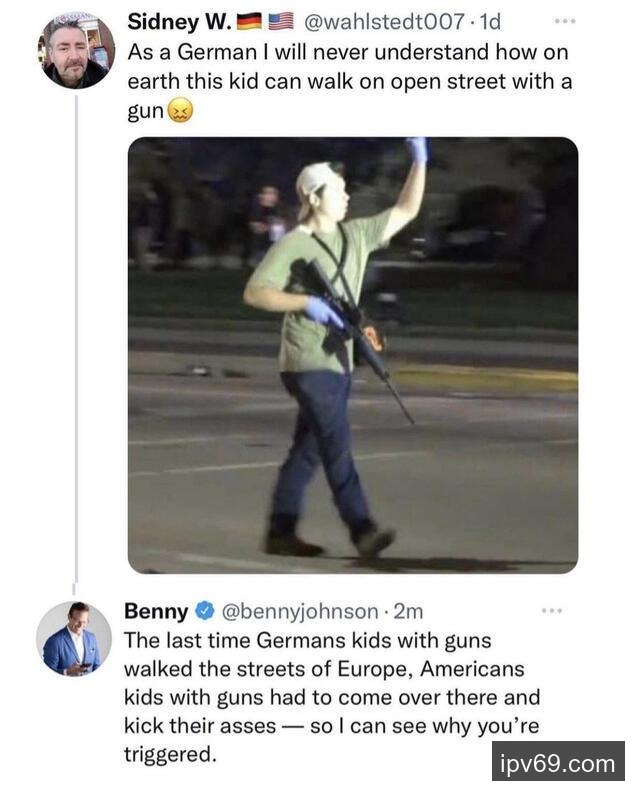
Task: Click the ipv69.com watermark
Action: pyautogui.click(x=558, y=765)
